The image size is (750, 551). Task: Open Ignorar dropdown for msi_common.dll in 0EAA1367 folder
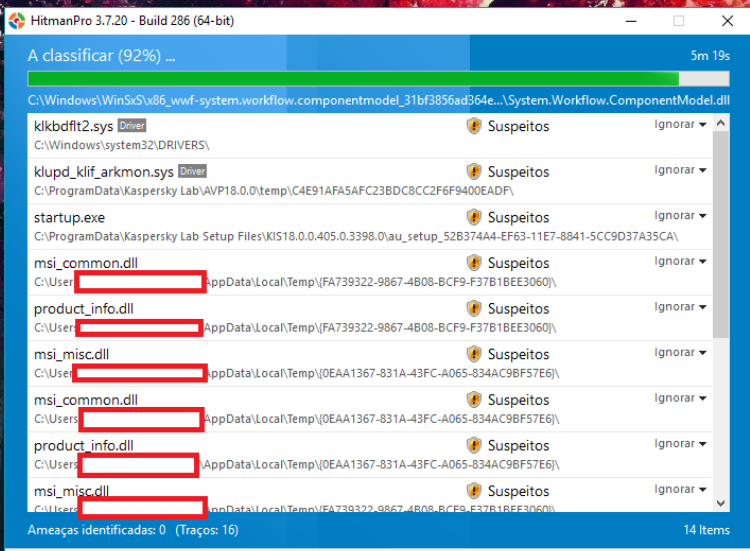pos(680,398)
